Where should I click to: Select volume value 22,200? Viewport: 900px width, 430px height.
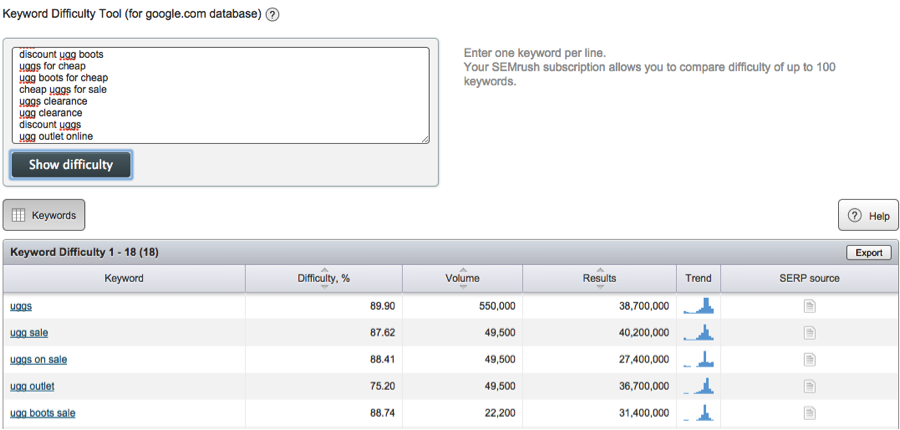click(501, 413)
